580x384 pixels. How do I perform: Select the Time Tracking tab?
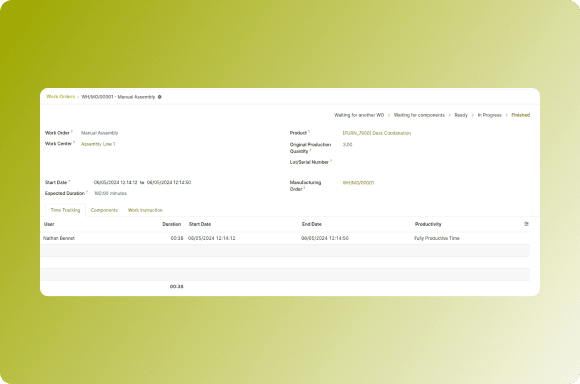[65, 210]
